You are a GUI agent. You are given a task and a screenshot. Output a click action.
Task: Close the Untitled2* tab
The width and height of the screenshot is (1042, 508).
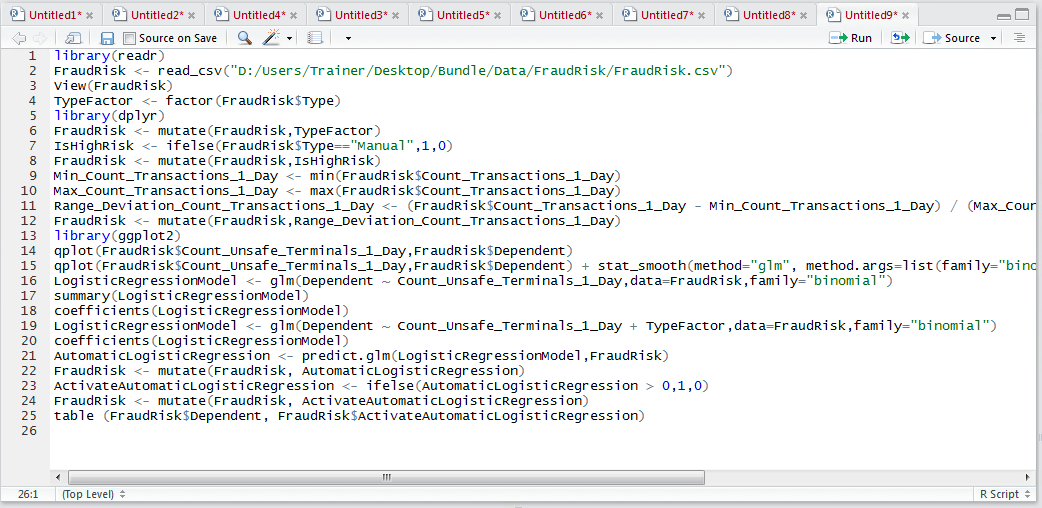[192, 15]
